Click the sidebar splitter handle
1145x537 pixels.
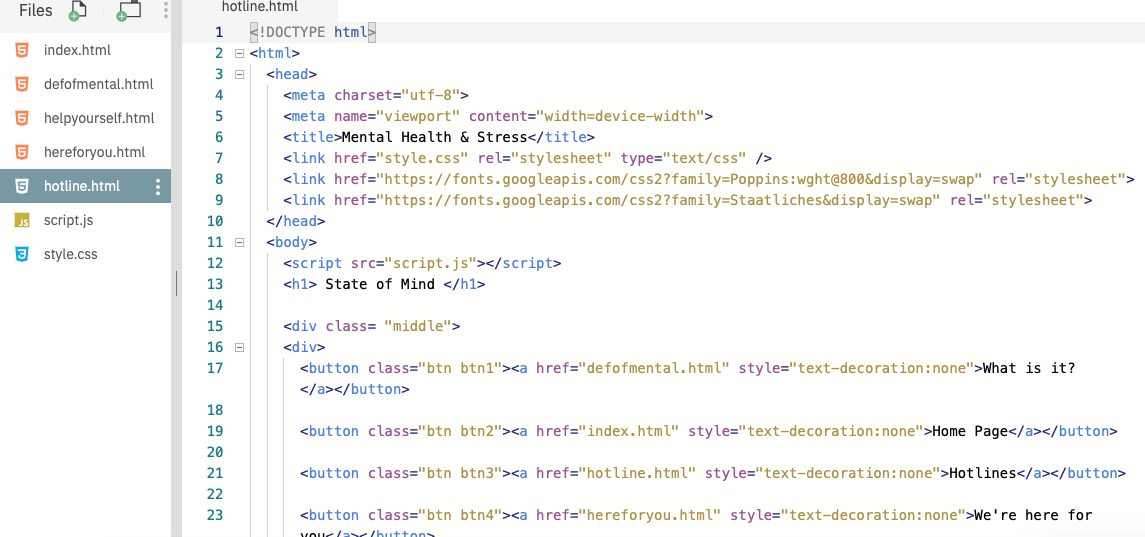[176, 283]
